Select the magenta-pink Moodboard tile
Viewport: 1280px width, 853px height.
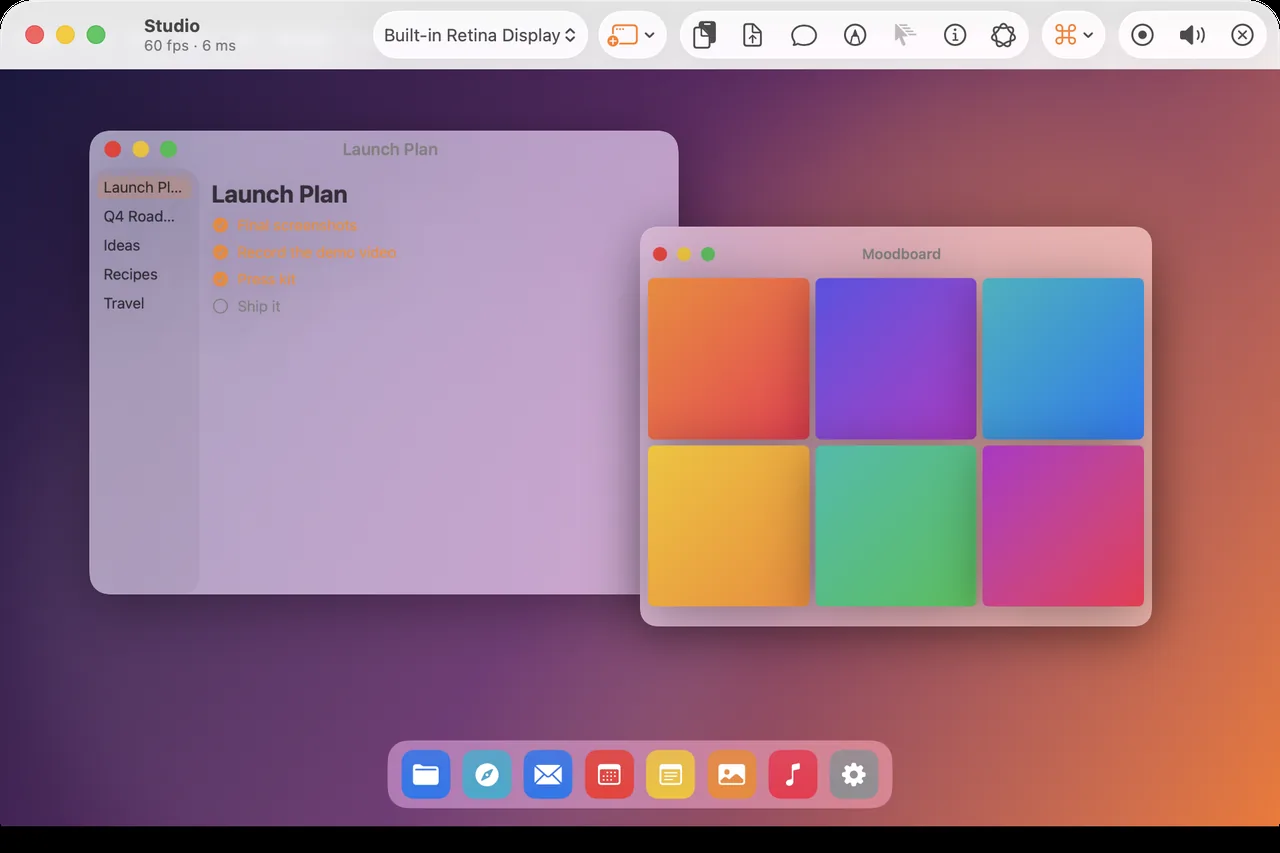click(x=1062, y=525)
